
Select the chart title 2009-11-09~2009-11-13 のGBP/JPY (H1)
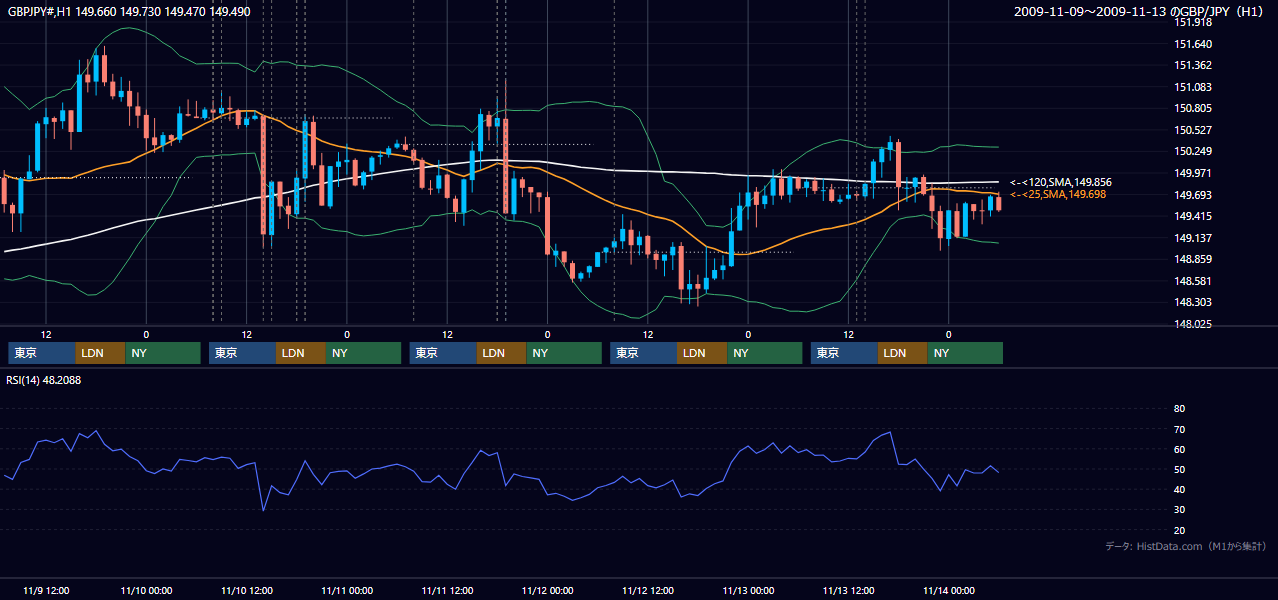click(x=1140, y=11)
